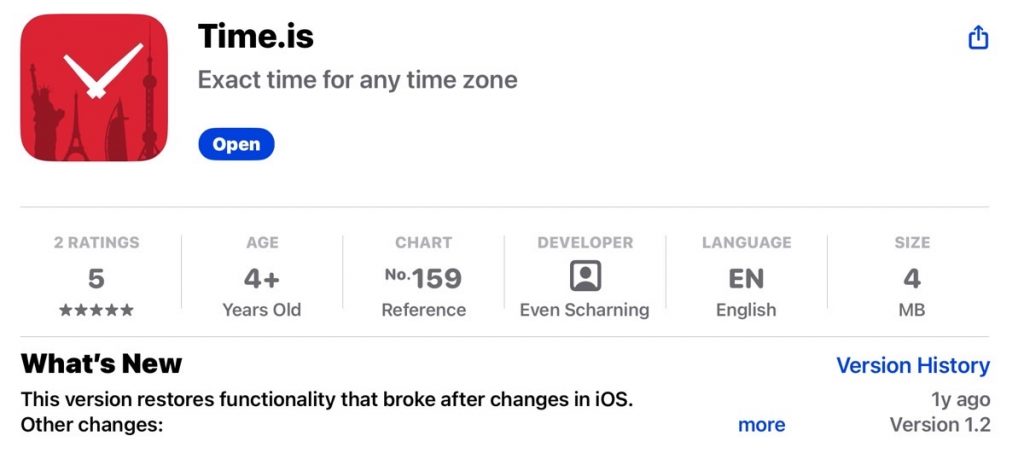Tap the Age 4+ rating cell
The image size is (1024, 459).
(x=261, y=278)
